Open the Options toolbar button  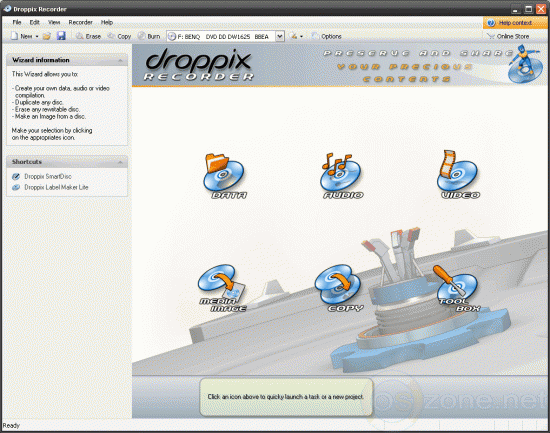326,36
